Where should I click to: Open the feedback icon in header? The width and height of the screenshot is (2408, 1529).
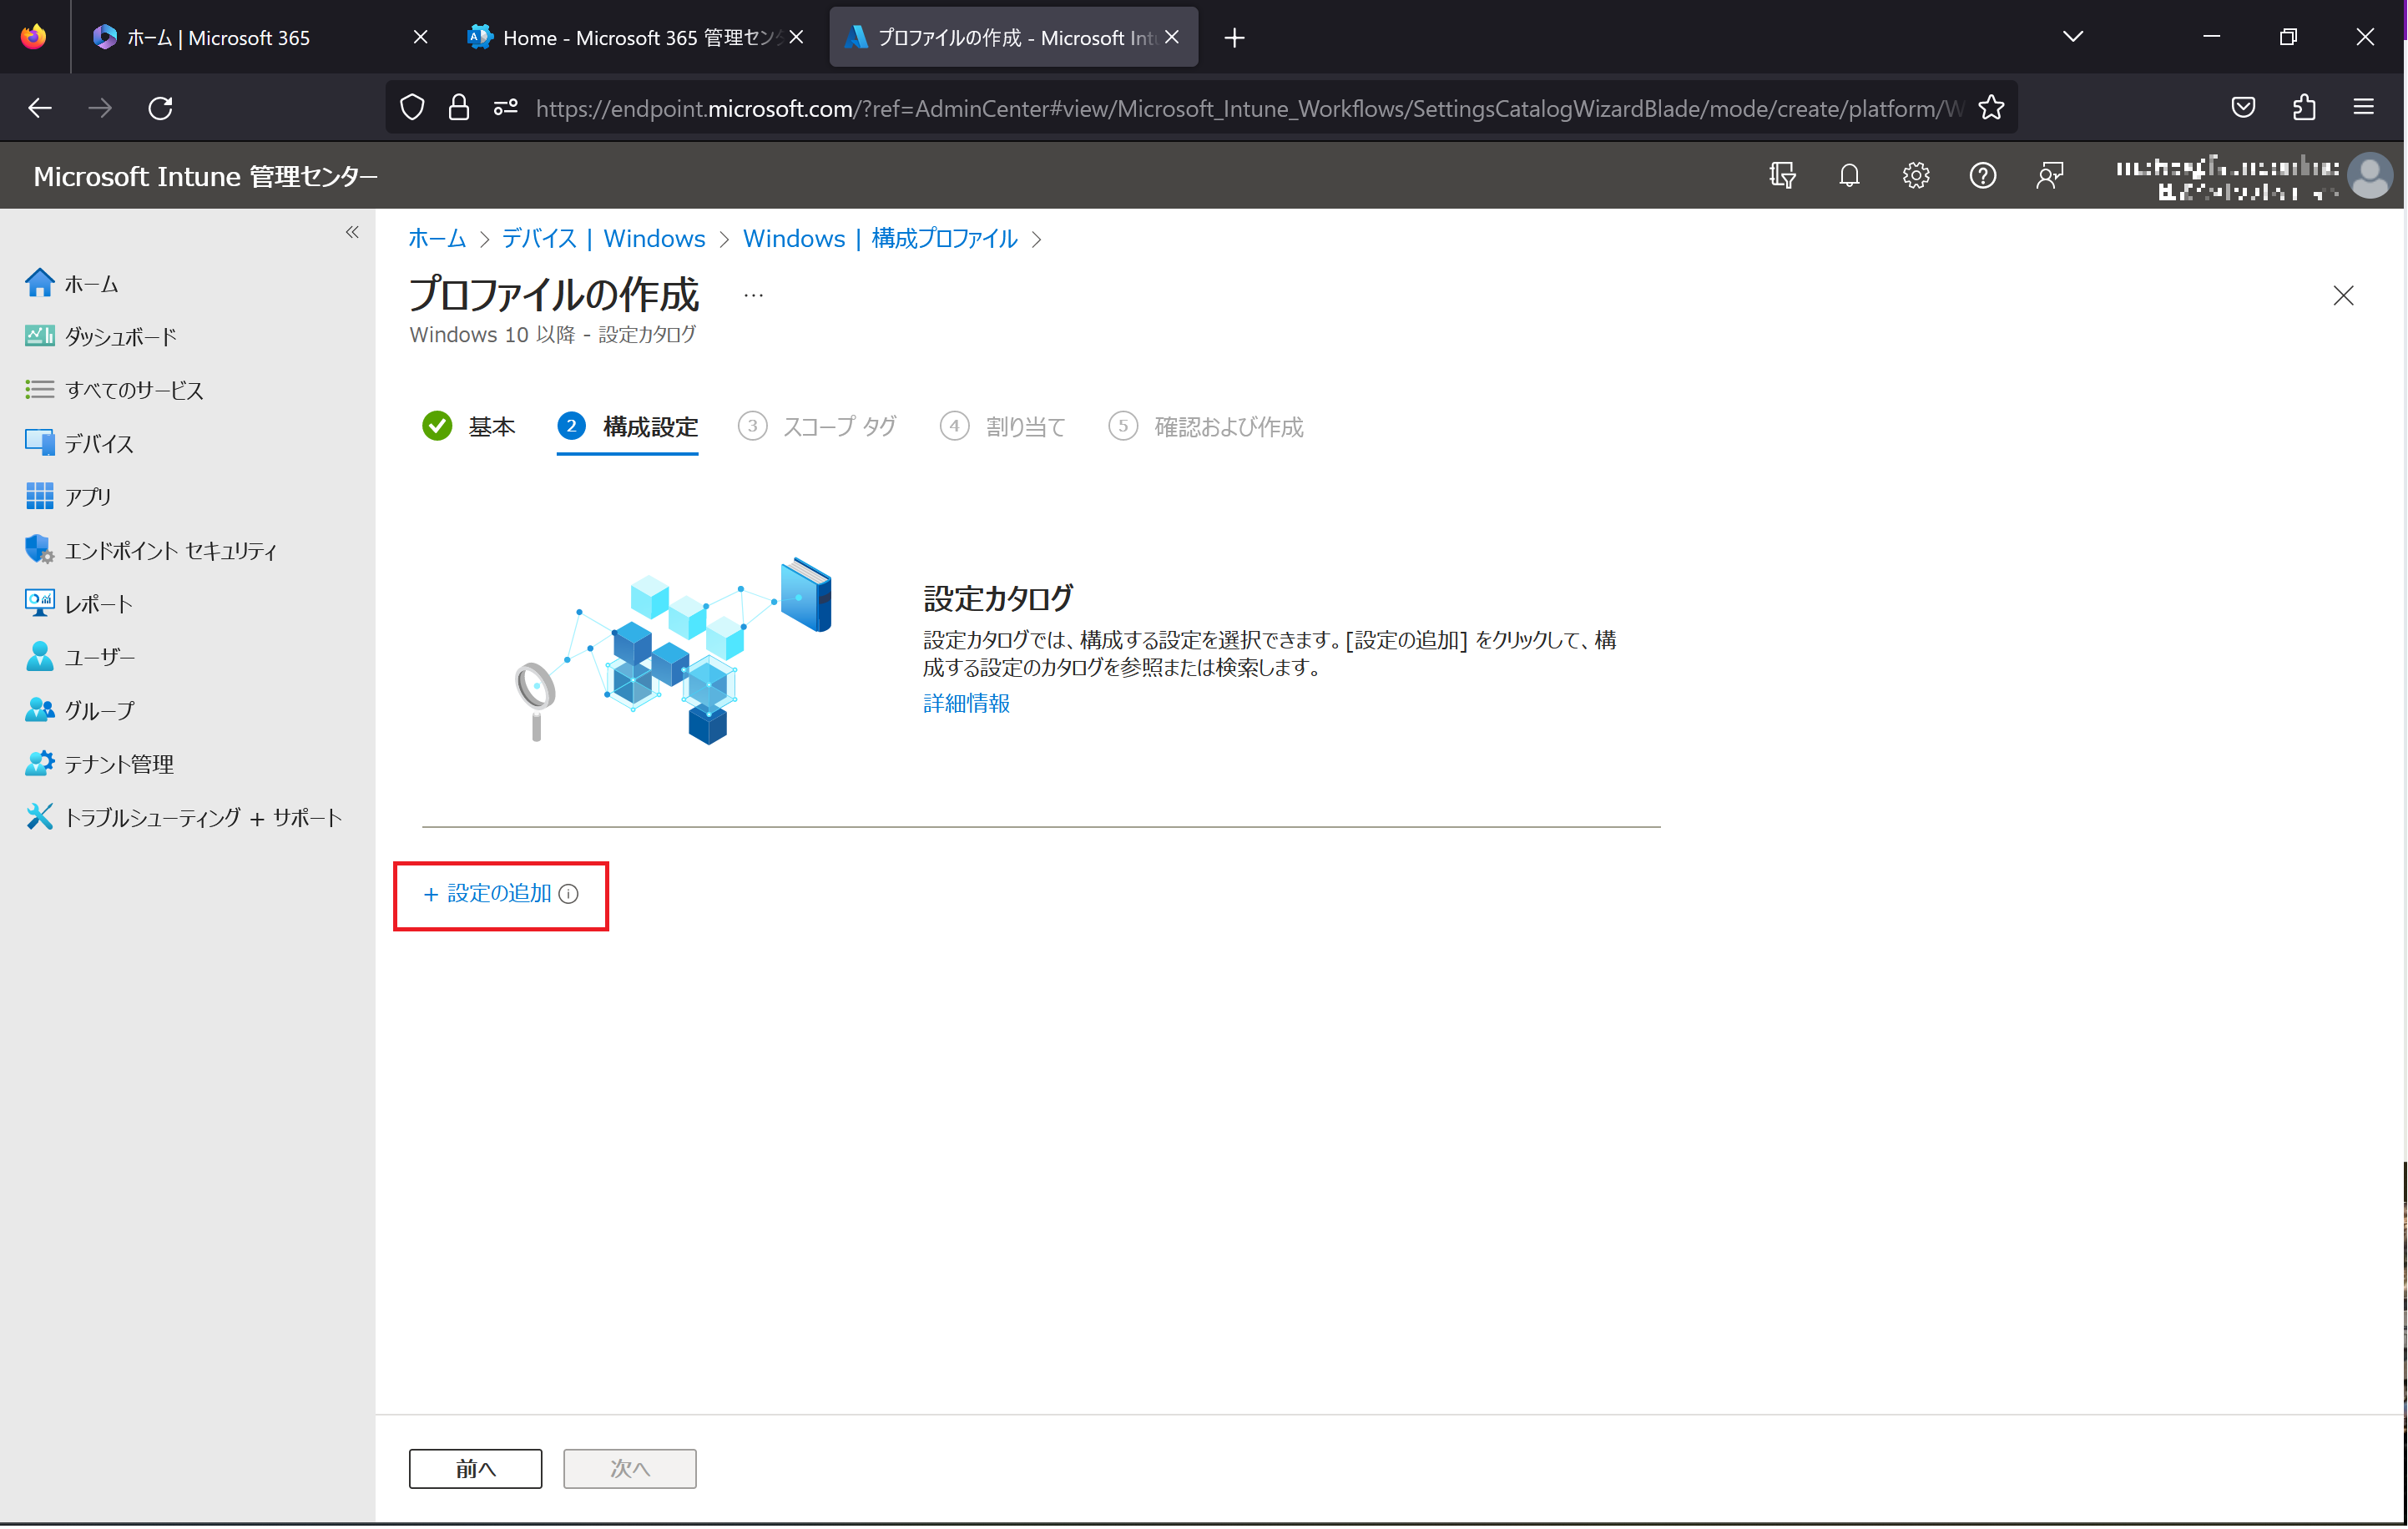pyautogui.click(x=2050, y=176)
